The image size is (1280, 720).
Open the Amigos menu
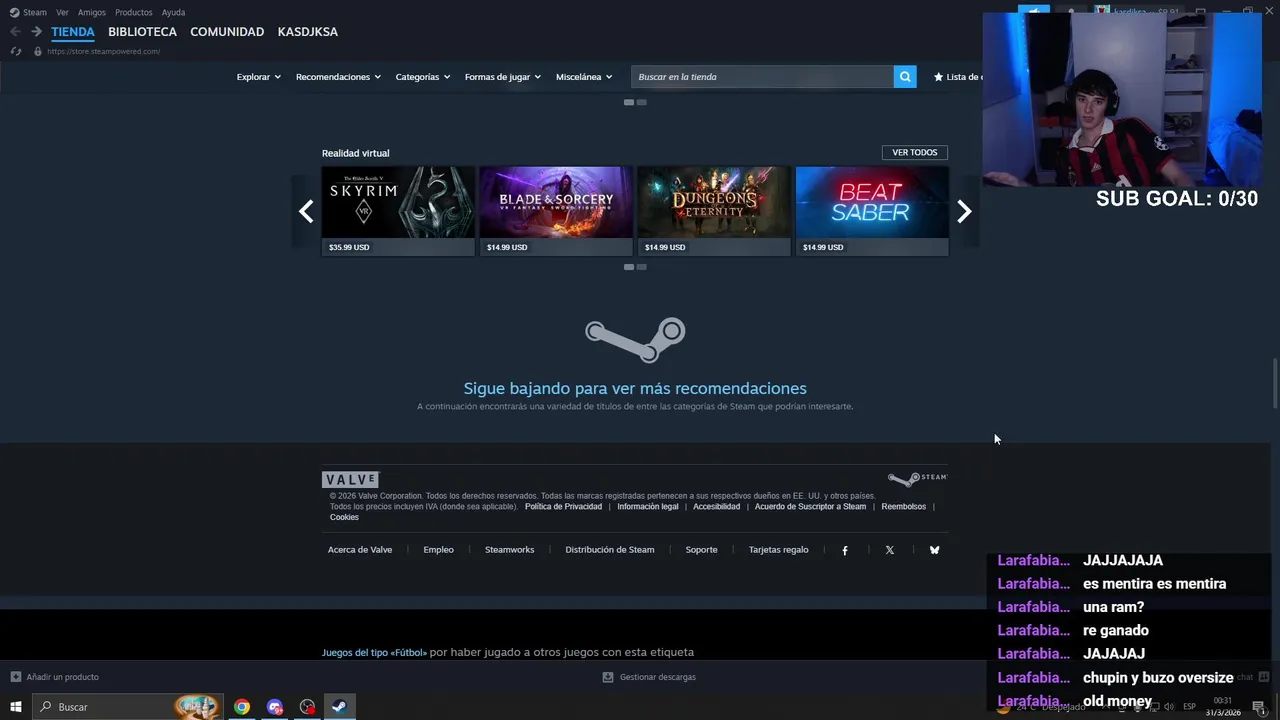[92, 13]
